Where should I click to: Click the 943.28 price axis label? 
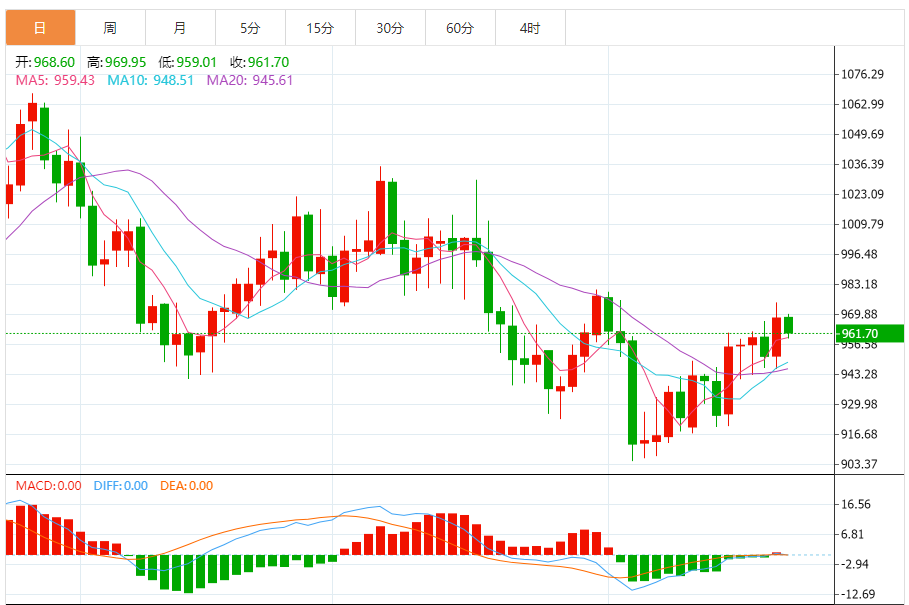(x=859, y=374)
